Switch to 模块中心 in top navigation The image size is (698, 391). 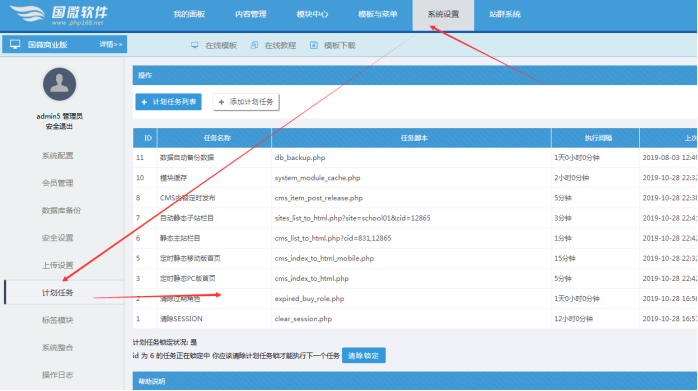(x=312, y=15)
